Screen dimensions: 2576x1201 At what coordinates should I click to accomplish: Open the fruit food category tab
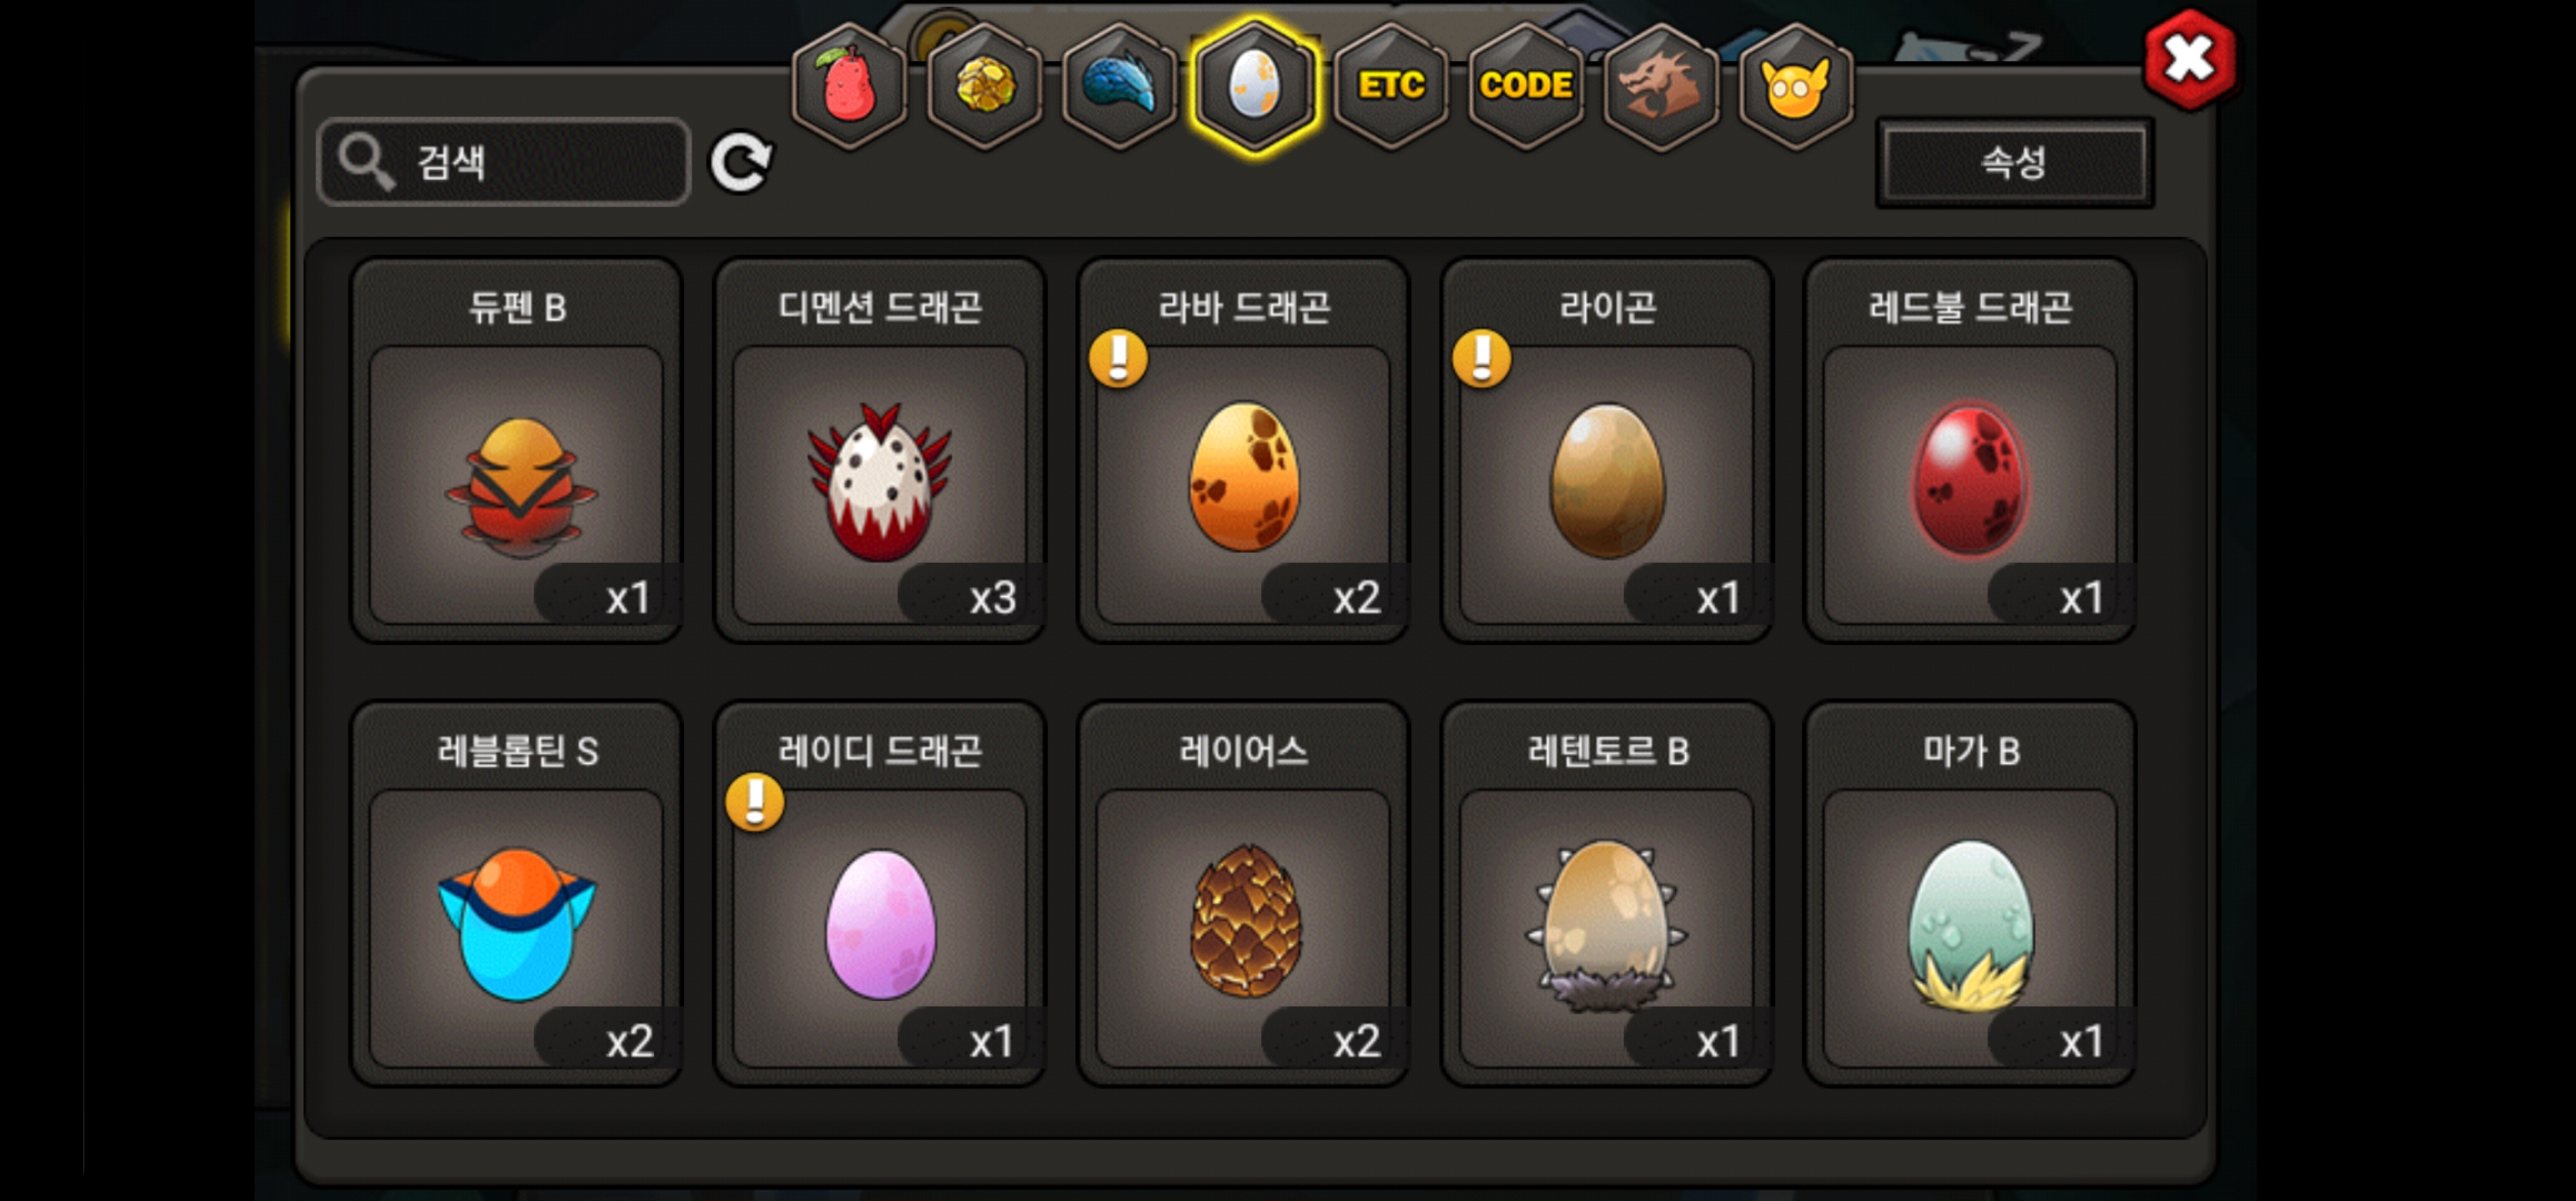848,86
